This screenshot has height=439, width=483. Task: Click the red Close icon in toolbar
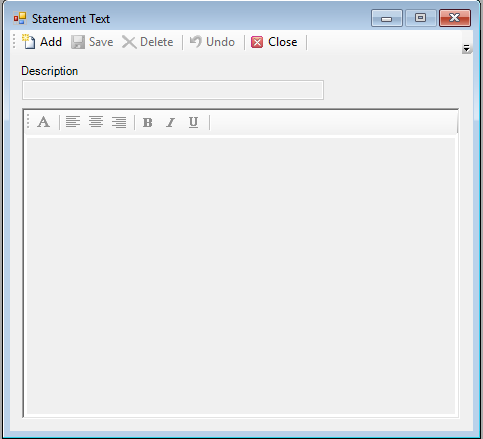(x=257, y=42)
